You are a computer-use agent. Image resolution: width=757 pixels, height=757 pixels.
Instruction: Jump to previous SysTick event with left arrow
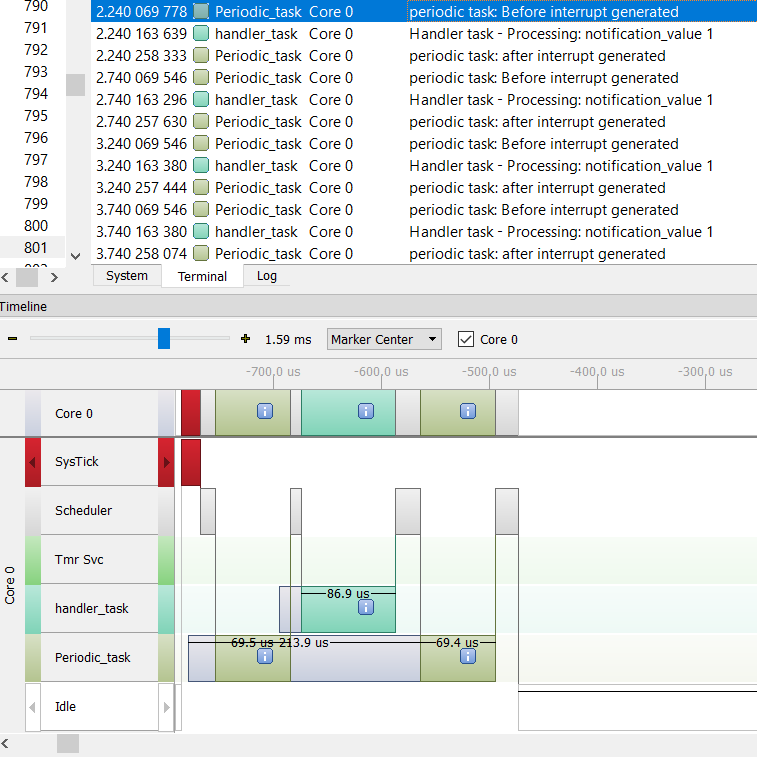33,463
